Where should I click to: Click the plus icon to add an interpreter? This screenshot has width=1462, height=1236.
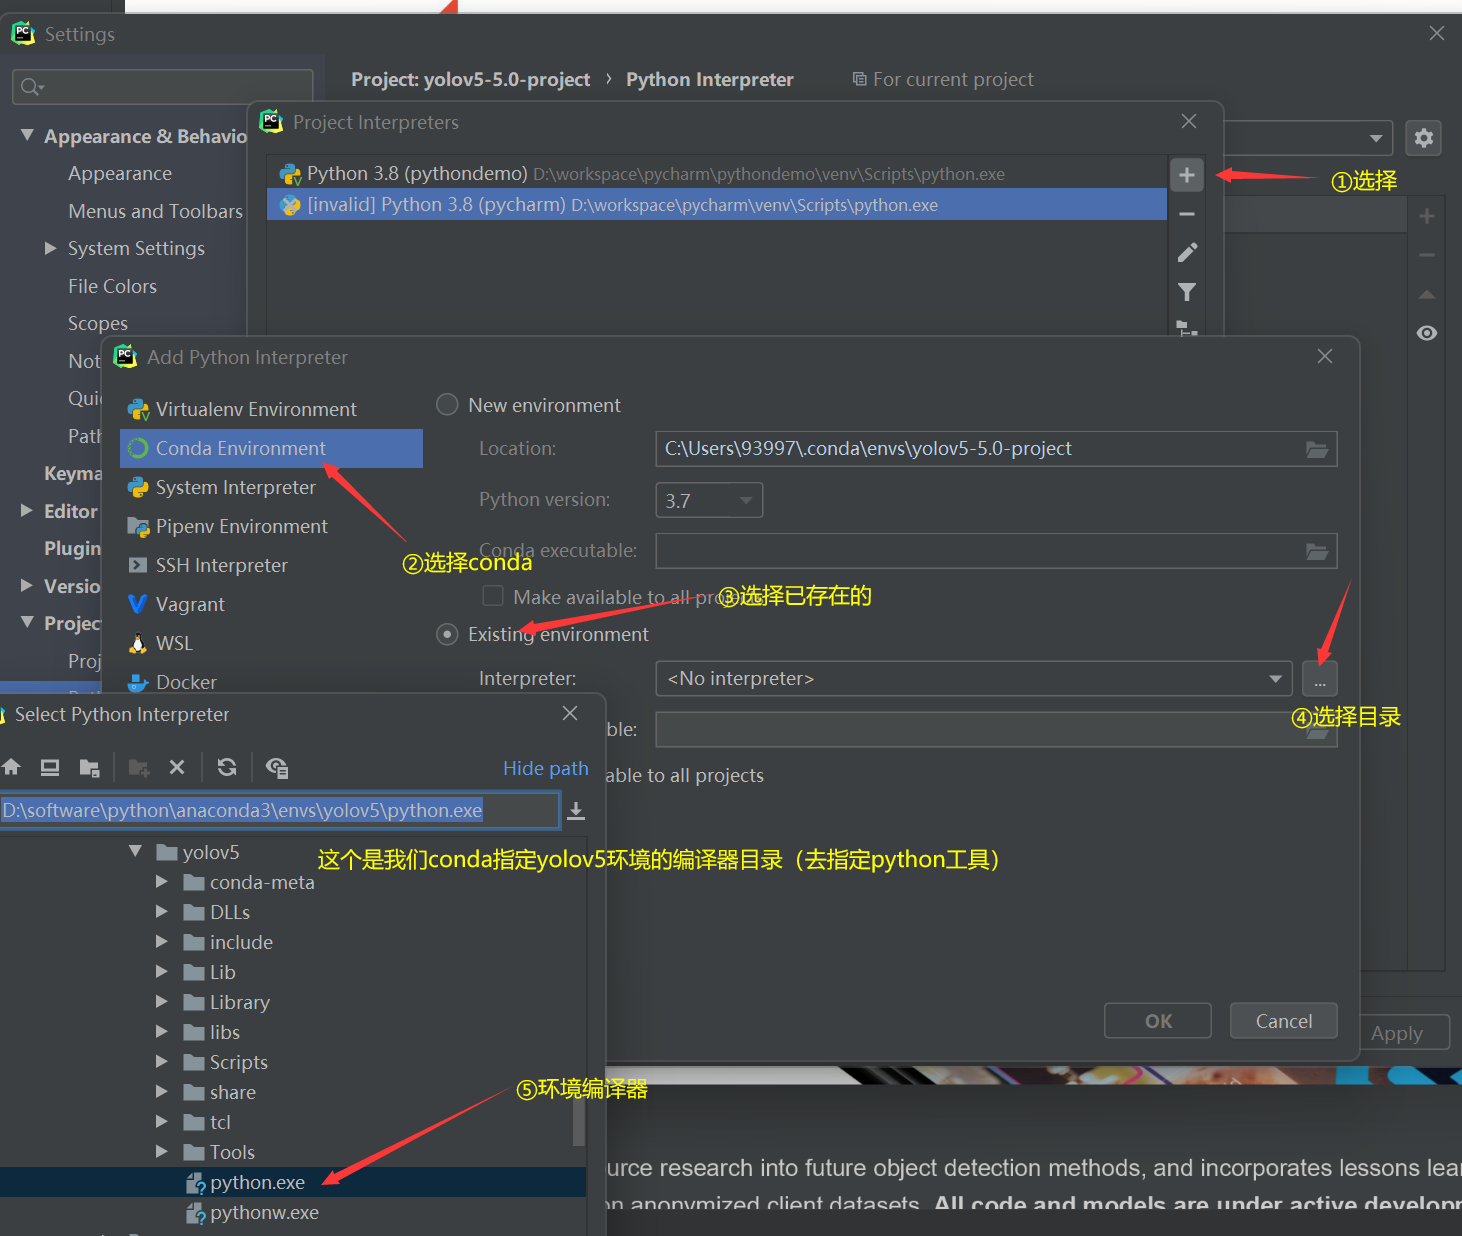(x=1186, y=175)
